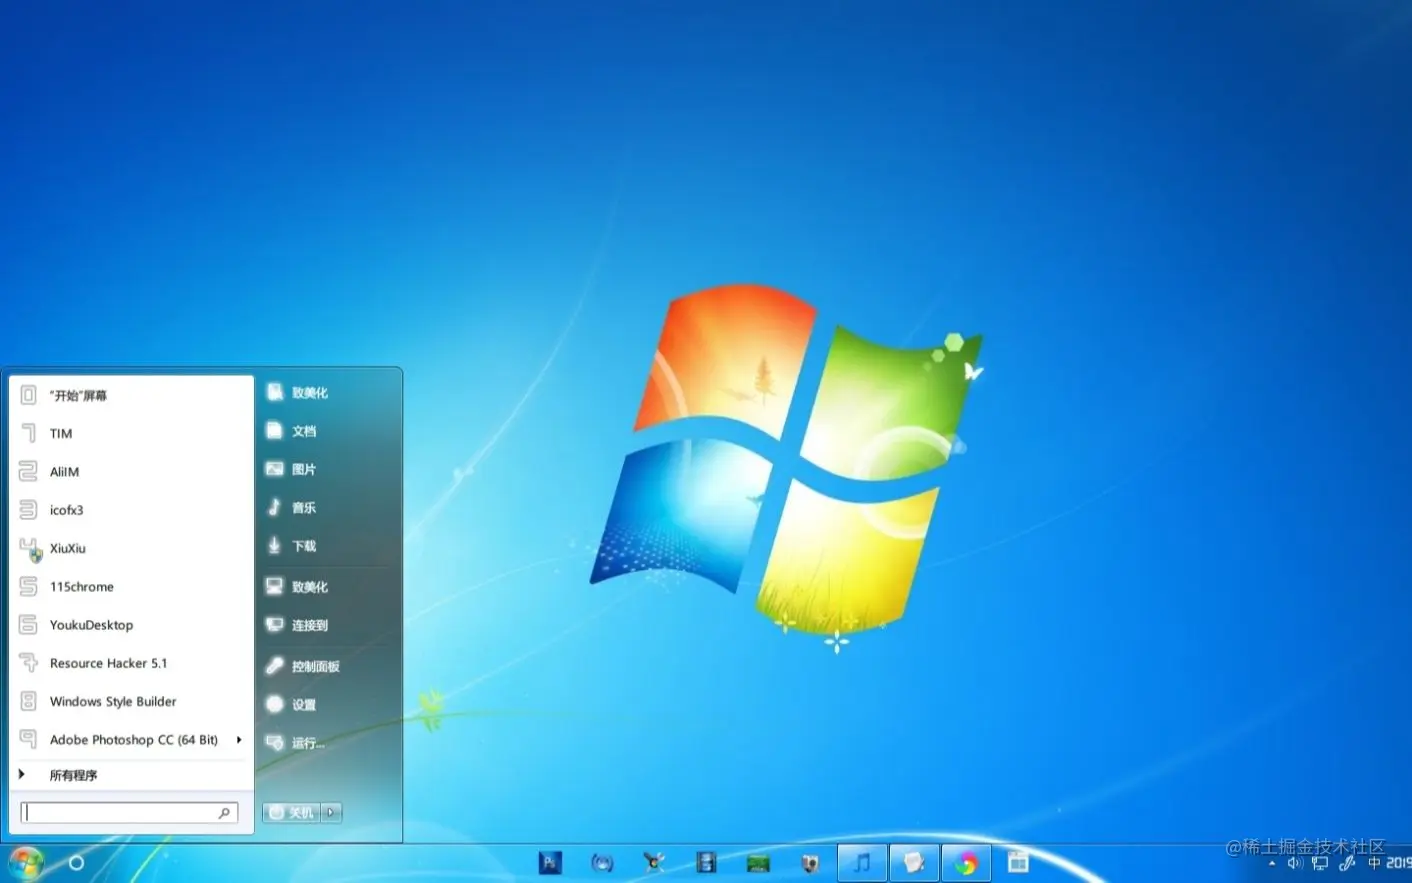
Task: Open 设置 settings entry
Action: click(x=329, y=704)
